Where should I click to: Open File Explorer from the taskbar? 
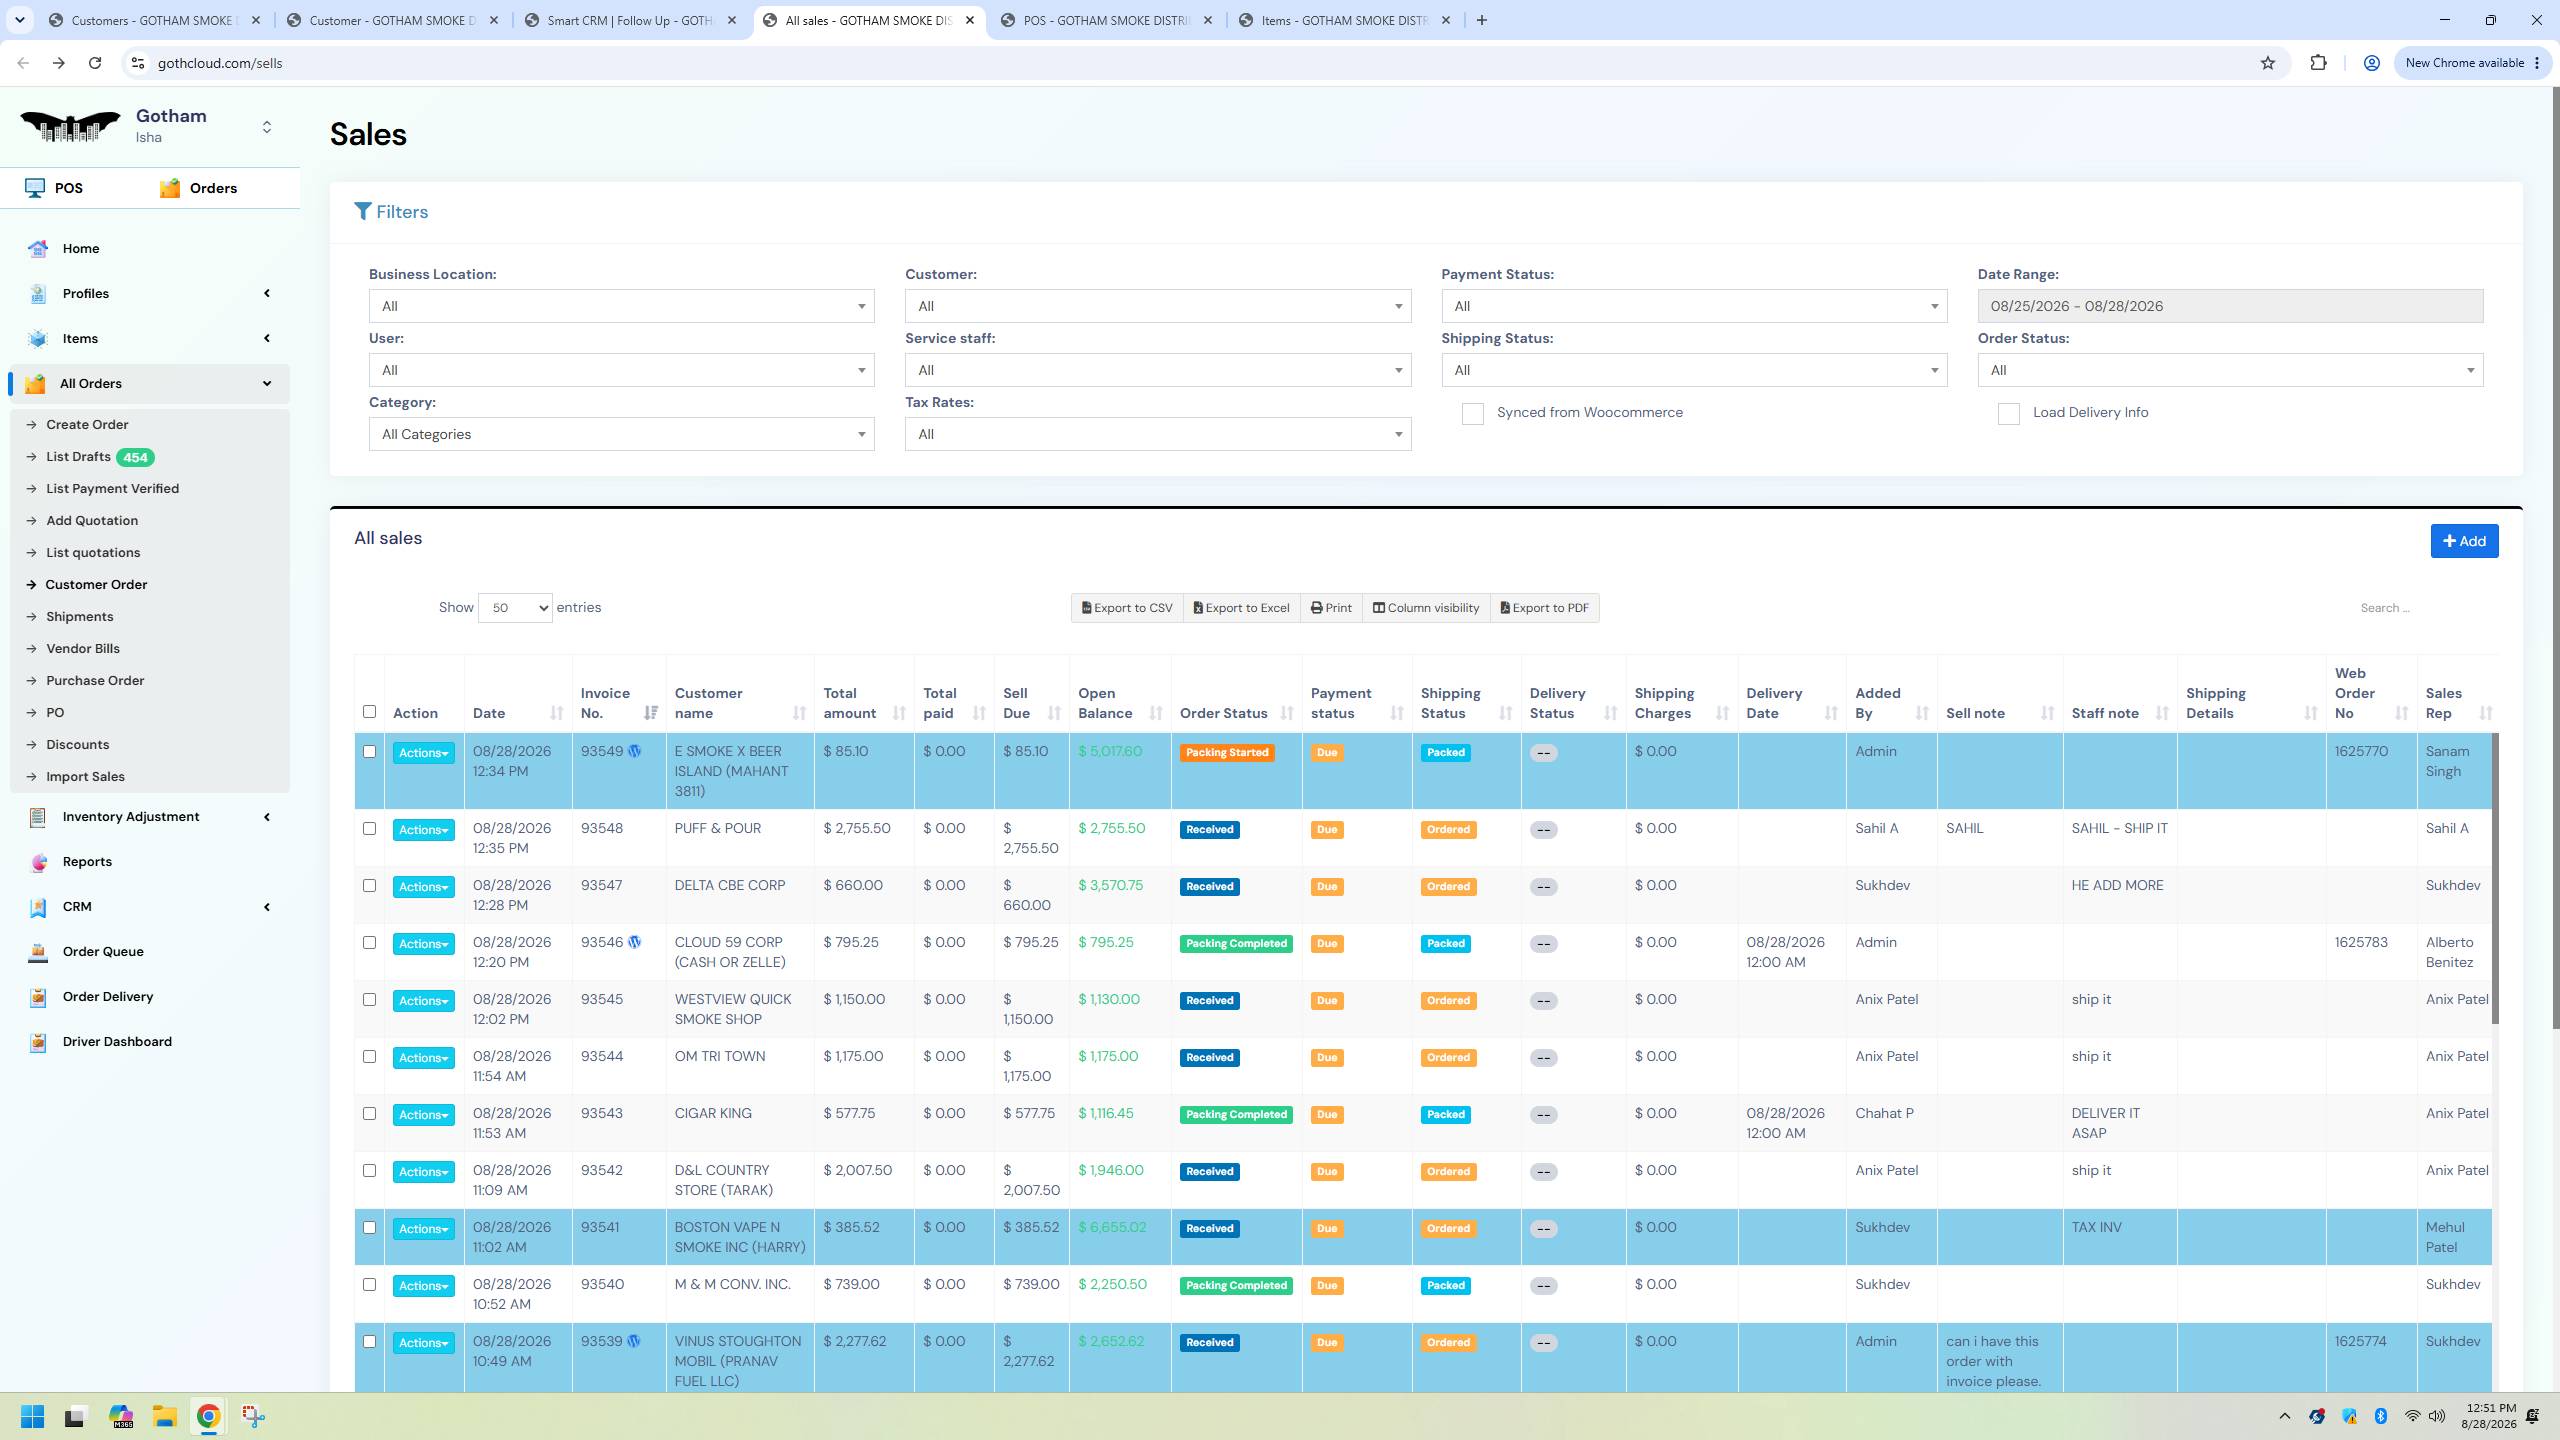165,1416
